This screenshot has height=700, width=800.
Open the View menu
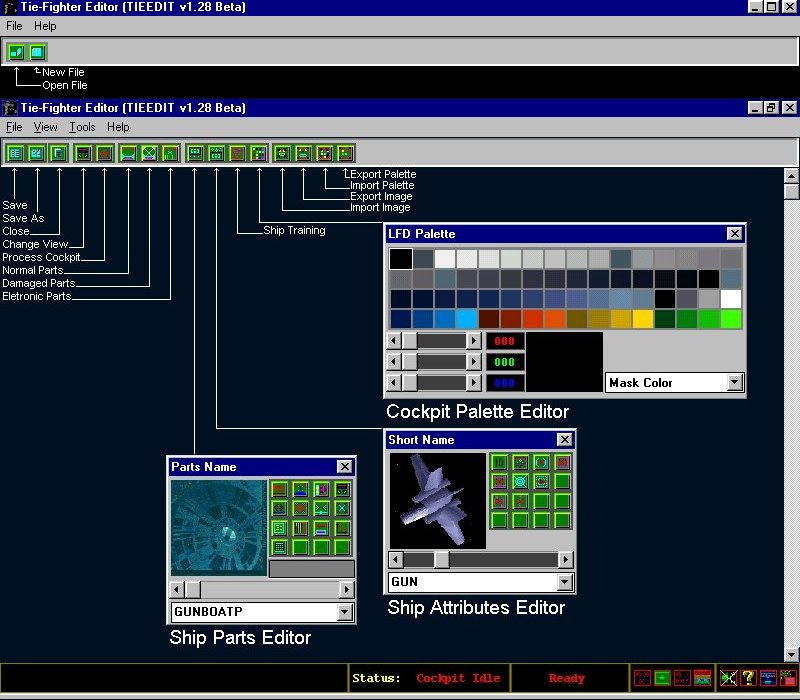(46, 127)
